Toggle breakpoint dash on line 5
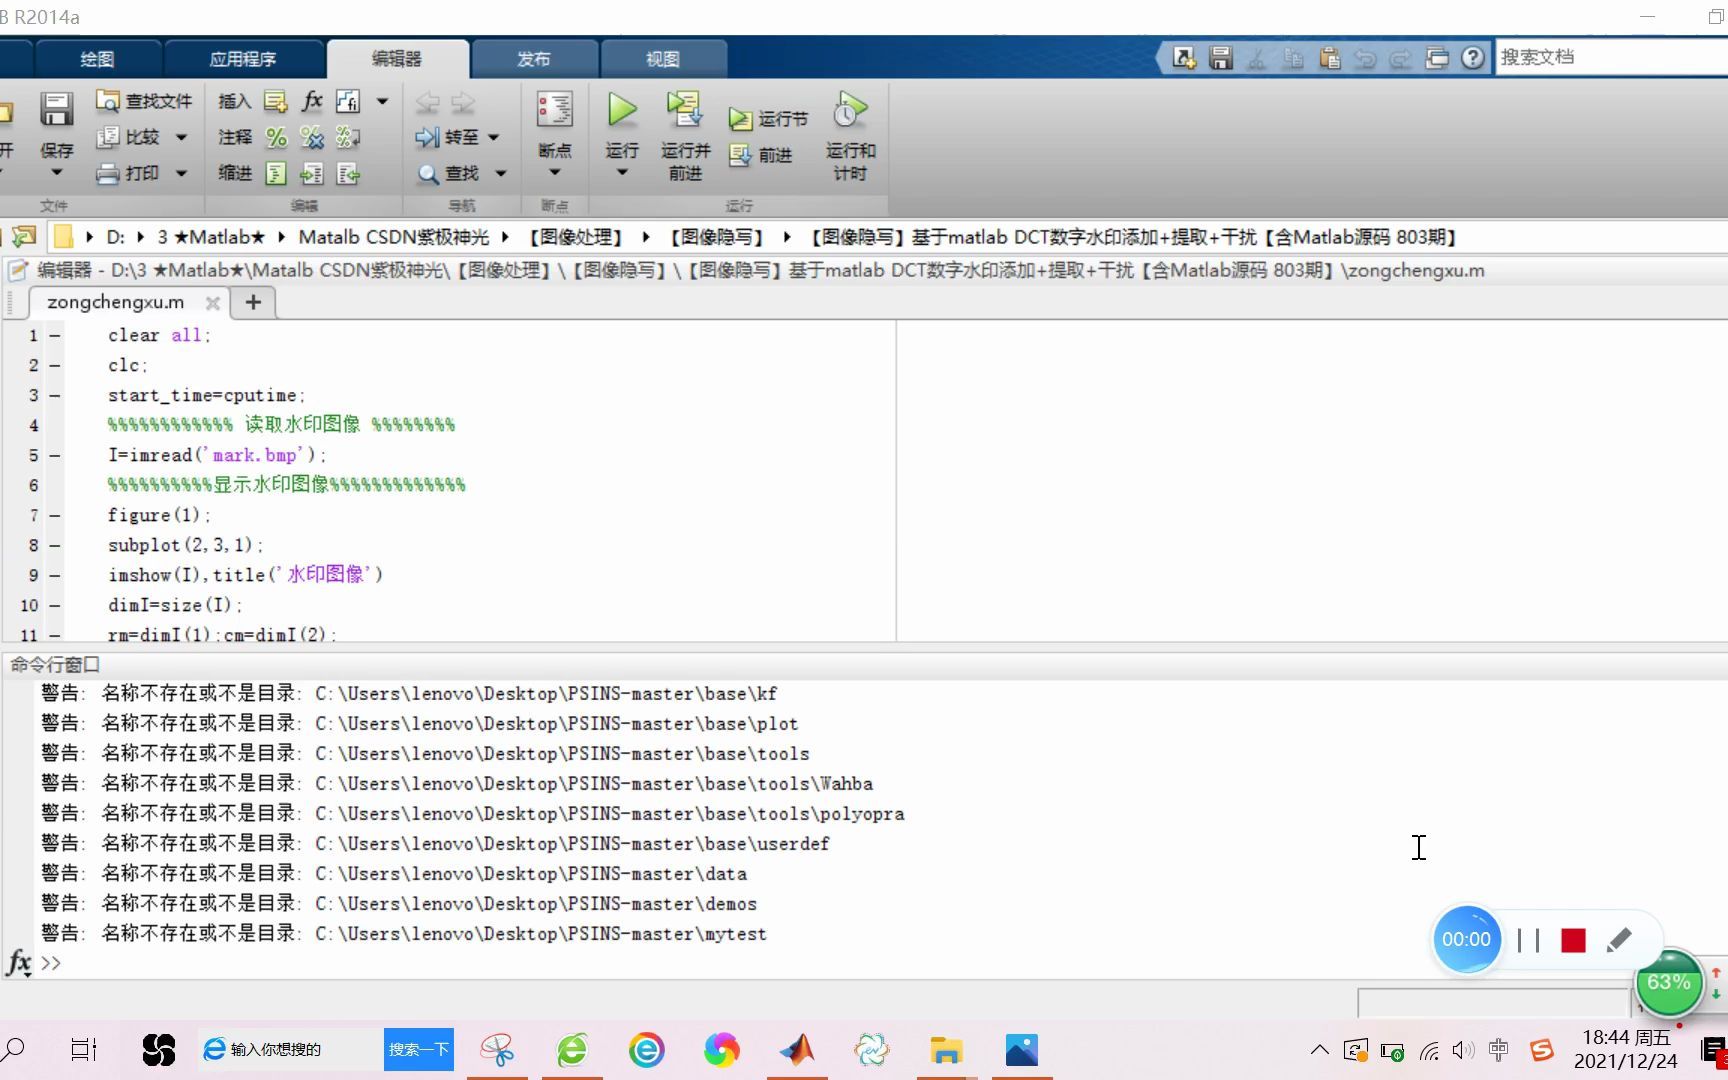This screenshot has height=1080, width=1728. [55, 455]
